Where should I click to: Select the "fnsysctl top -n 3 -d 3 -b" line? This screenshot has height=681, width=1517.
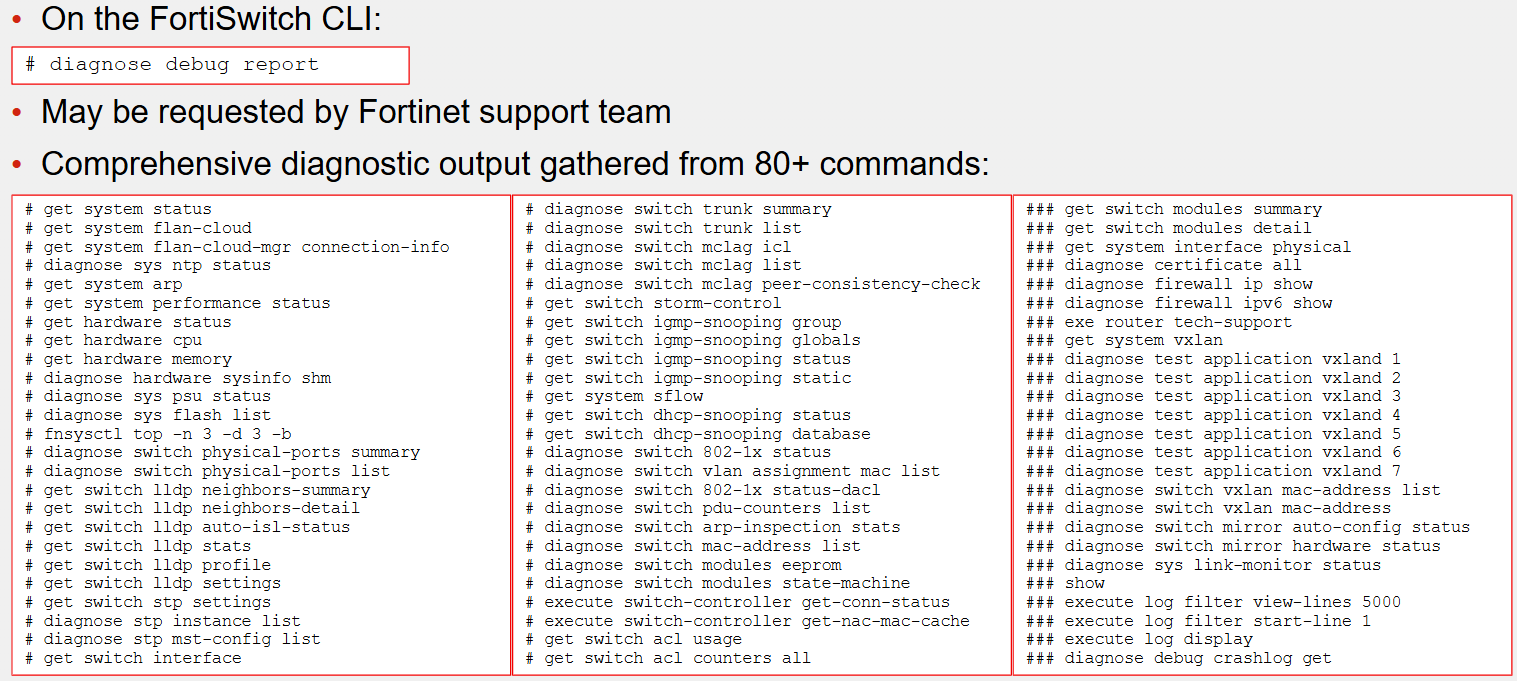click(x=158, y=434)
